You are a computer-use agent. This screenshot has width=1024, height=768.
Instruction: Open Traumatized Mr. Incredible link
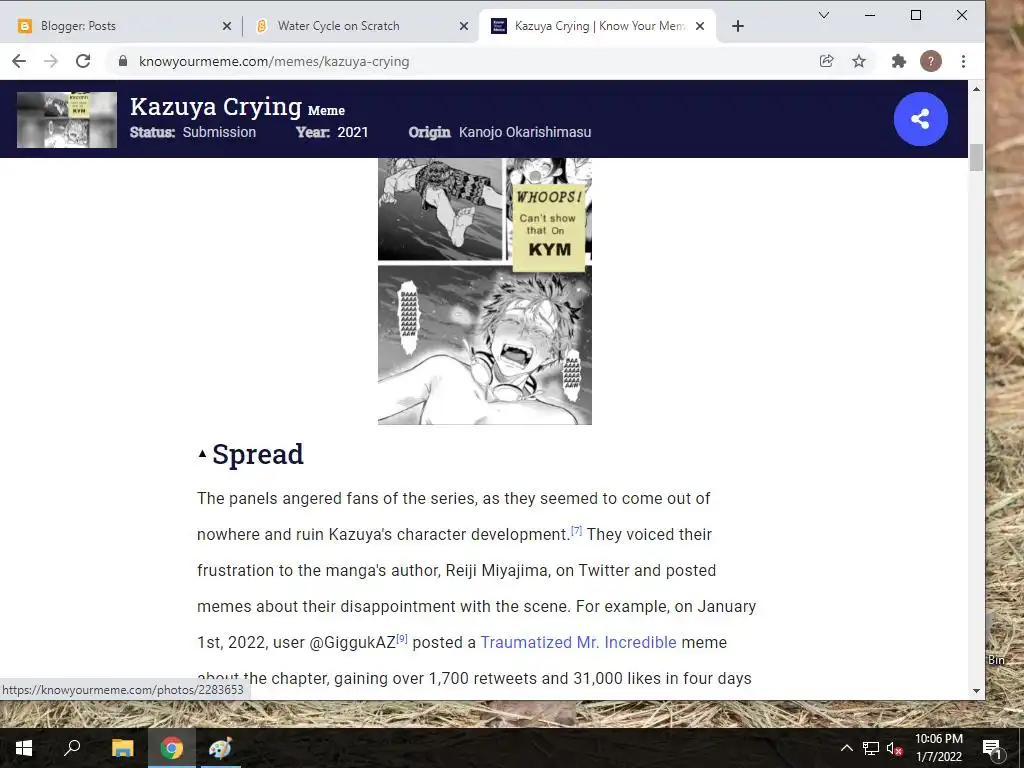coord(579,643)
